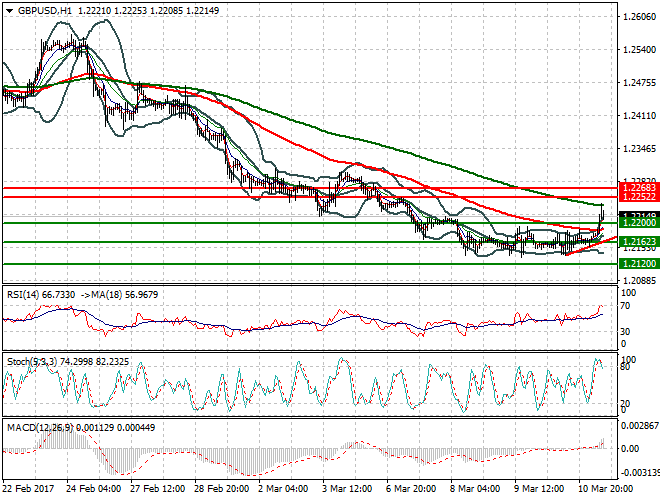Click the 8 Mar 04:00 time label
660x500 pixels.
click(475, 489)
